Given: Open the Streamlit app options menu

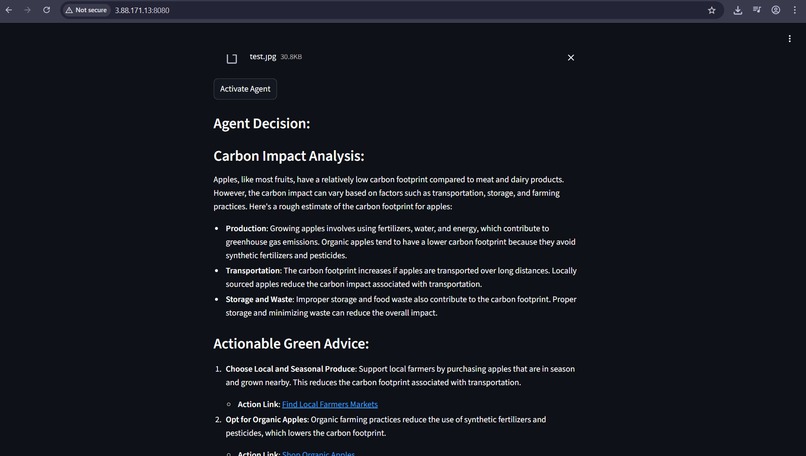Looking at the screenshot, I should (x=790, y=39).
